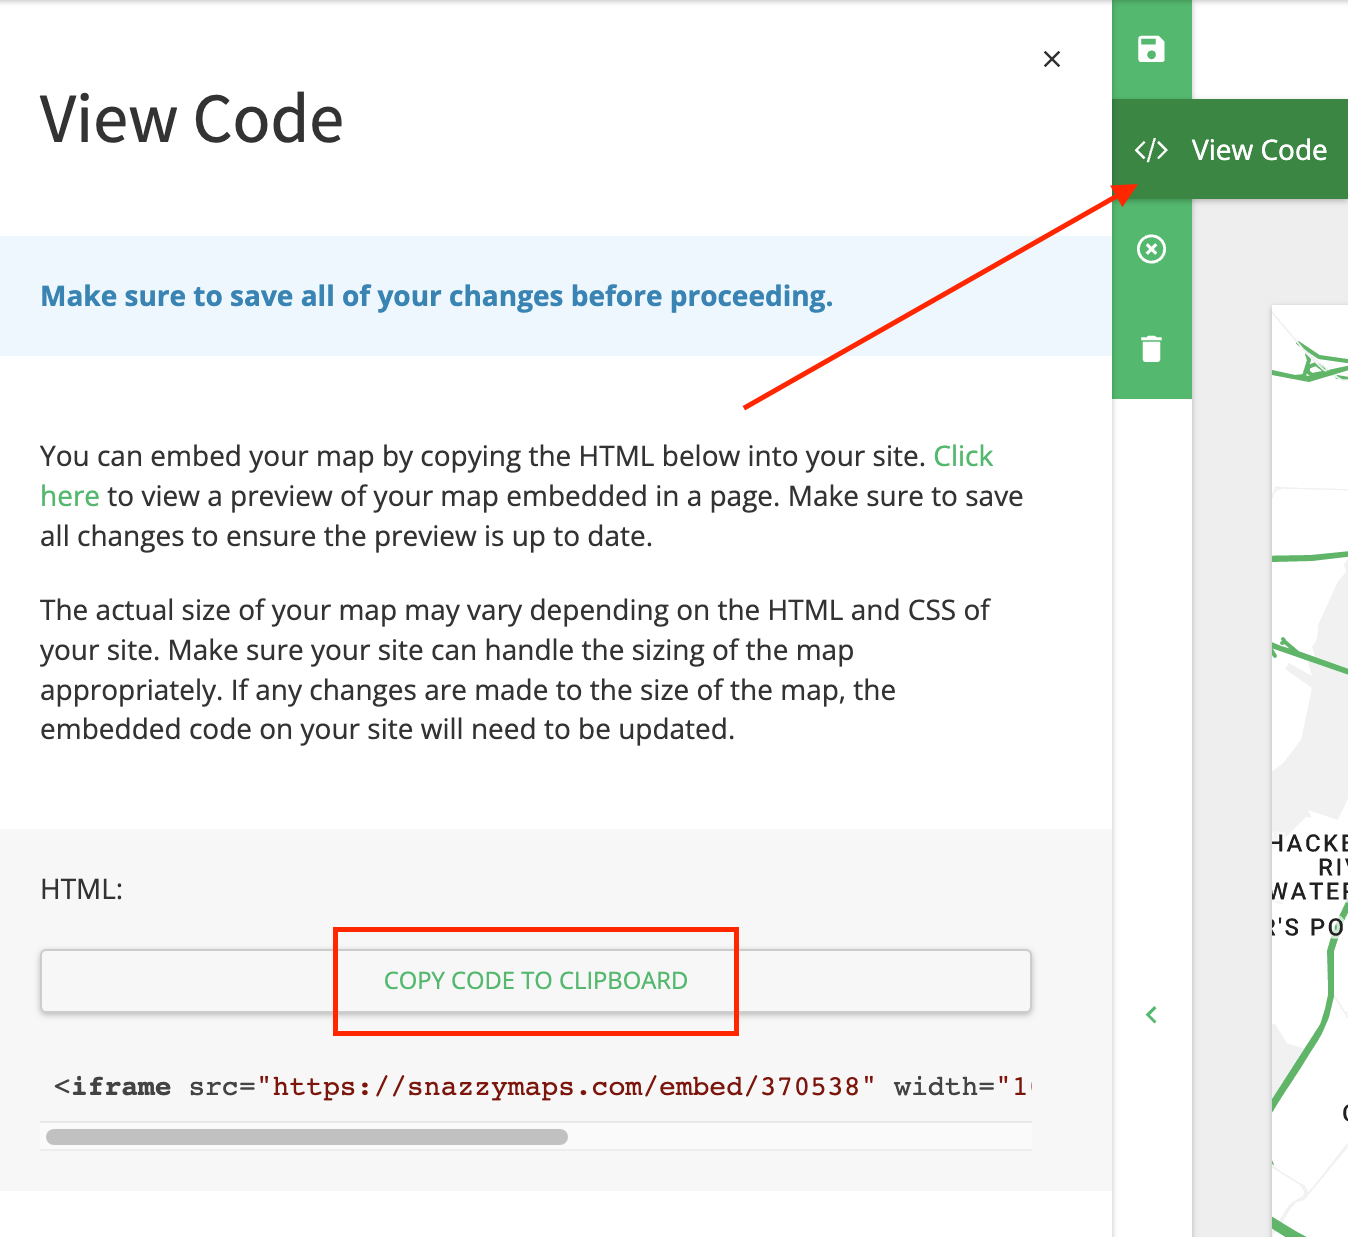The image size is (1348, 1237).
Task: Click the large View Code heading
Action: 191,120
